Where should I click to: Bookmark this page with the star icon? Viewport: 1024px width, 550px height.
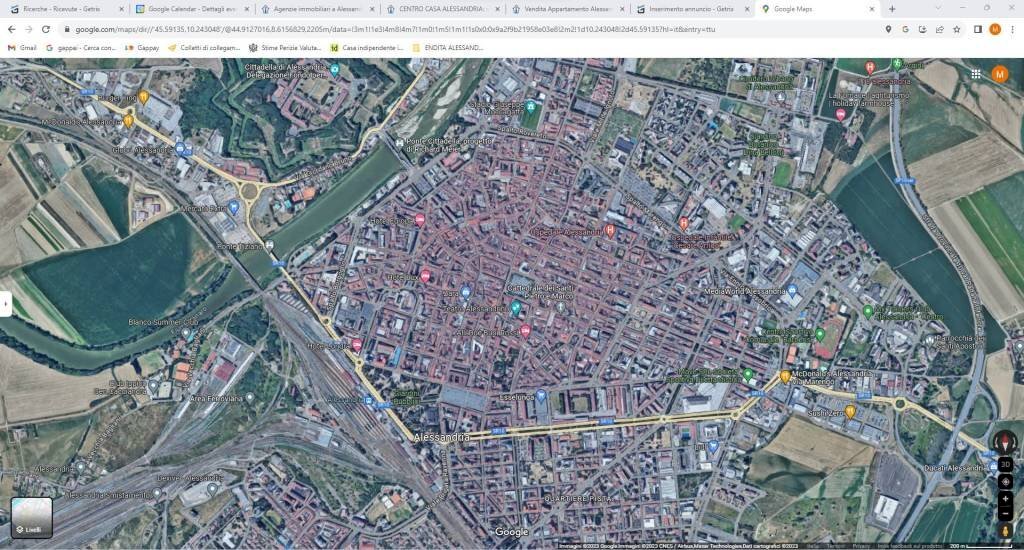tap(957, 29)
